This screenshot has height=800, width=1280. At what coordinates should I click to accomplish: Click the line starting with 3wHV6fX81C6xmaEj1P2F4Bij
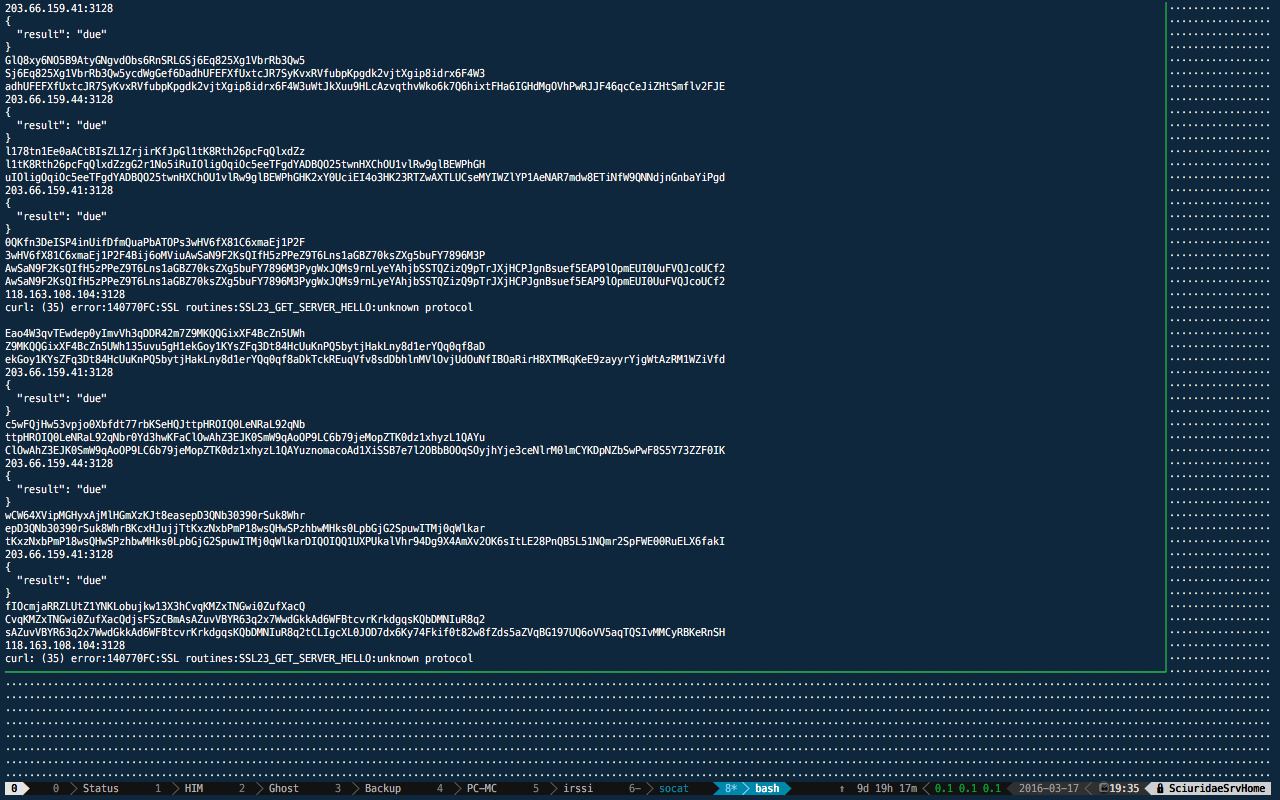click(245, 255)
